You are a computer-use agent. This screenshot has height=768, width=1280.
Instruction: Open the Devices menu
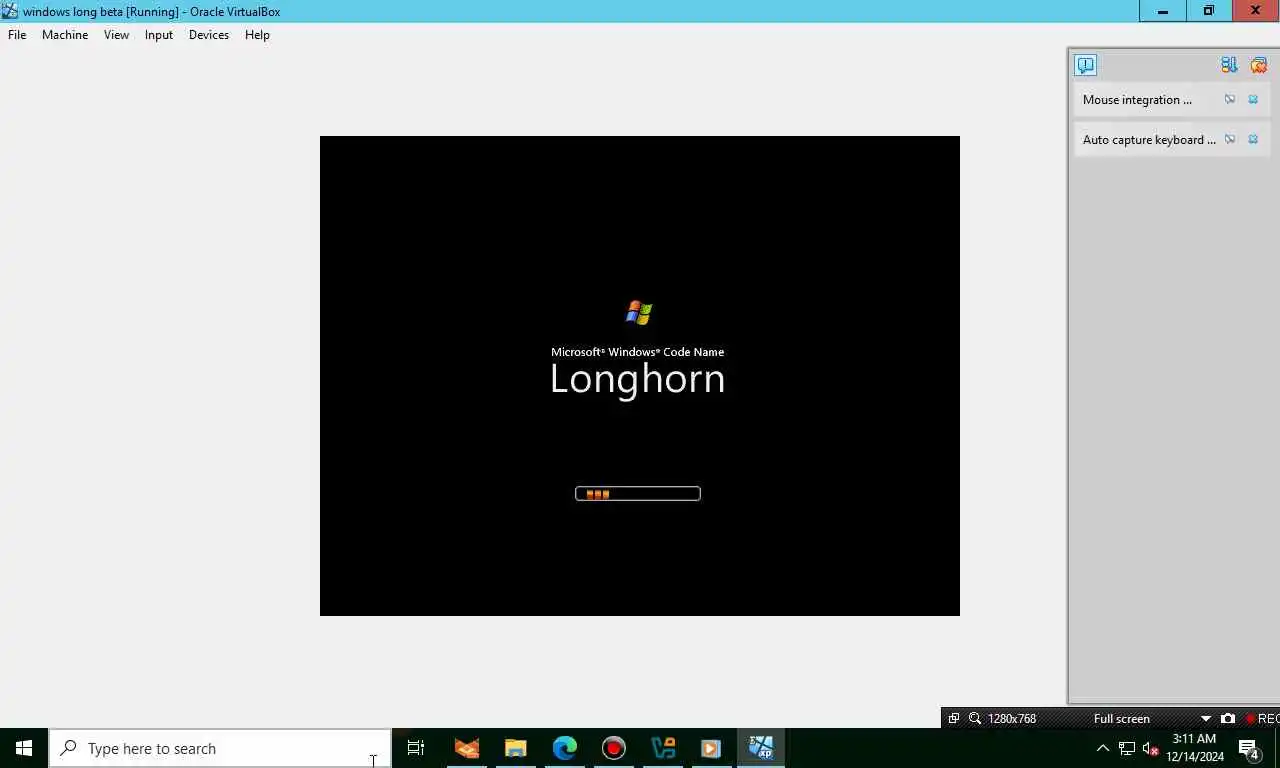[209, 35]
